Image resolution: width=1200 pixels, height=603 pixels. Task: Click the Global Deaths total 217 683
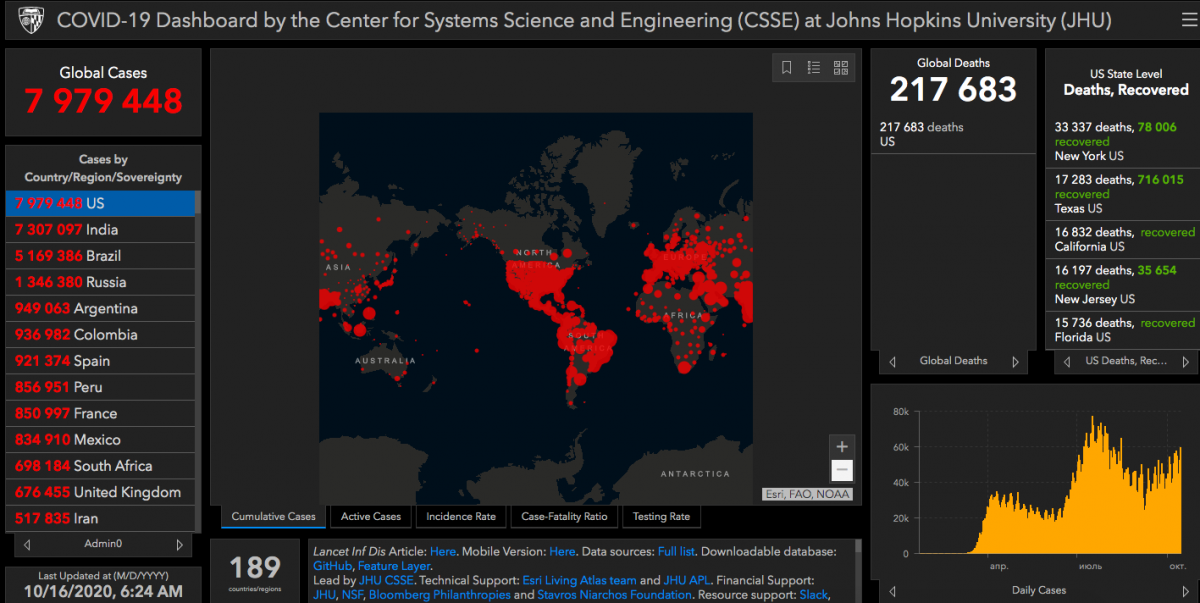click(953, 90)
